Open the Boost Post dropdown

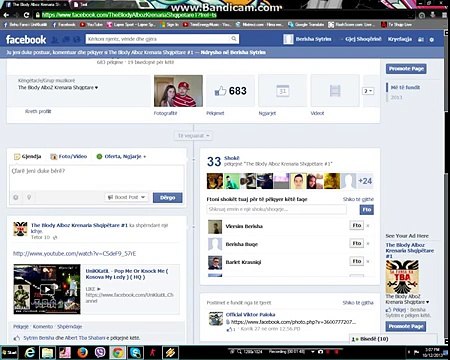point(127,197)
